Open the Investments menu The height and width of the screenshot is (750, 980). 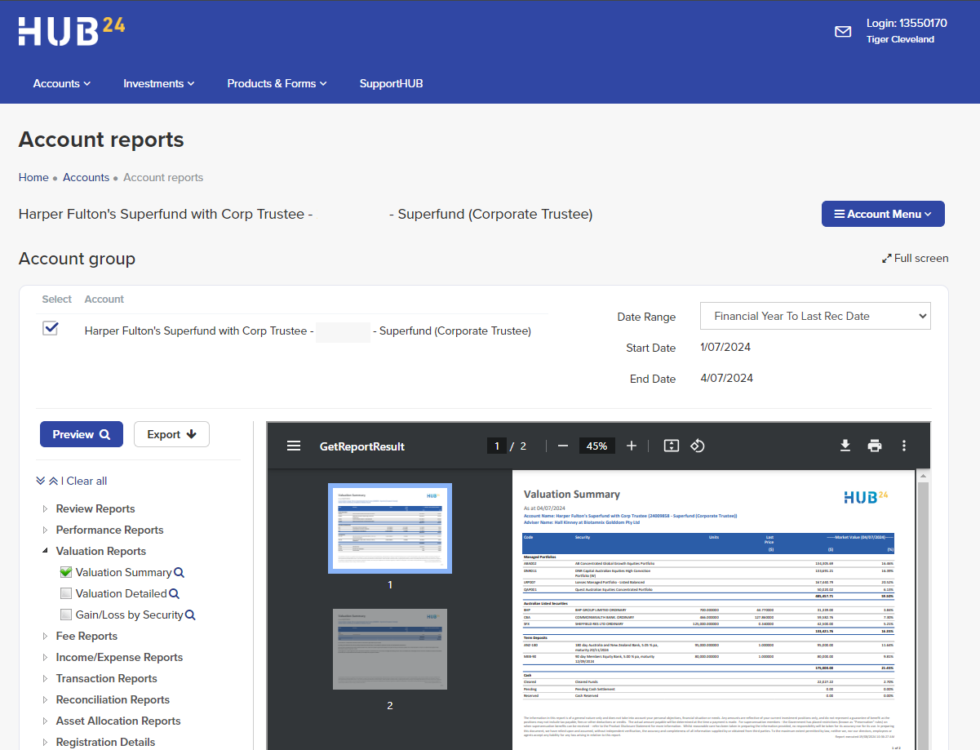pos(159,84)
